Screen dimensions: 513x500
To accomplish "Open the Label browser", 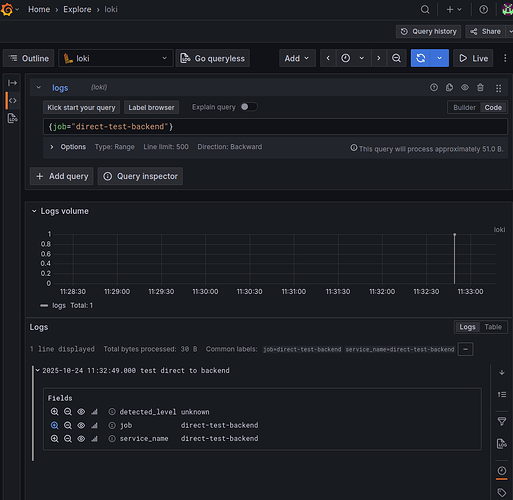I will [x=151, y=107].
